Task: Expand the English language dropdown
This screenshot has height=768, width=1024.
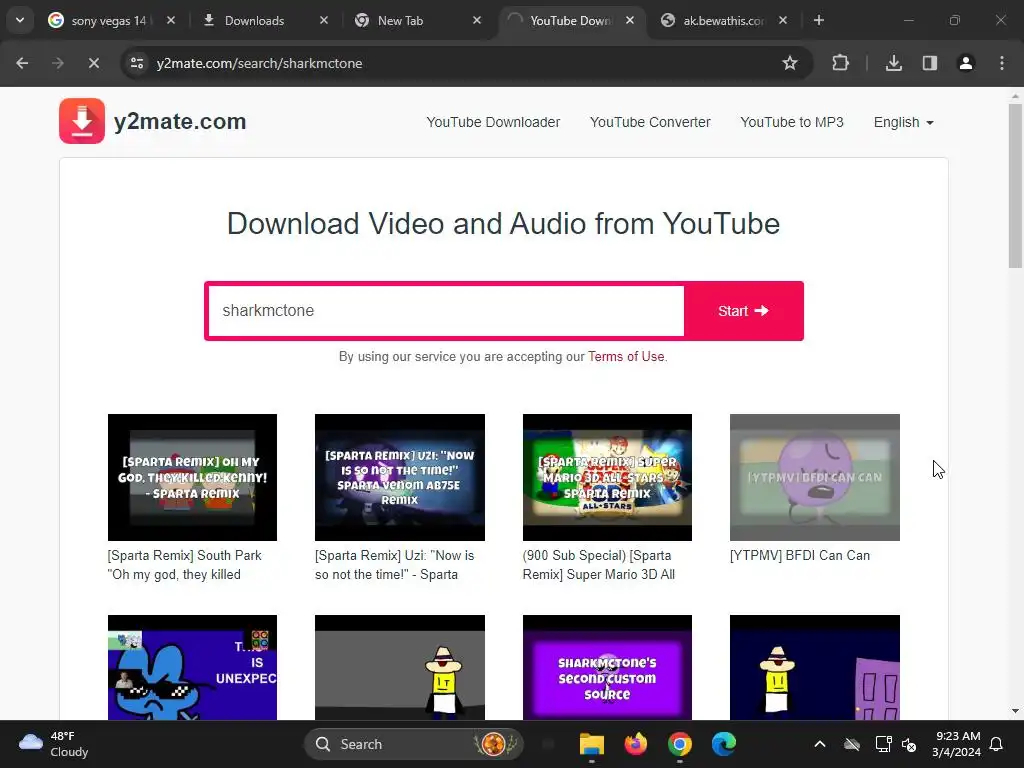Action: click(x=904, y=122)
